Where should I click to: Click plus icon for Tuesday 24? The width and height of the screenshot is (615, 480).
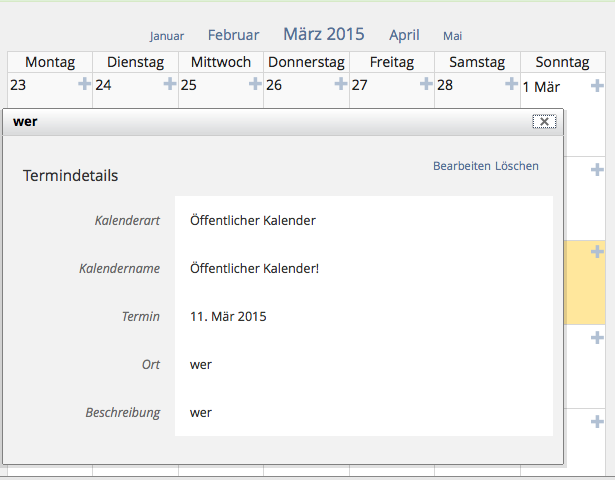coord(169,84)
